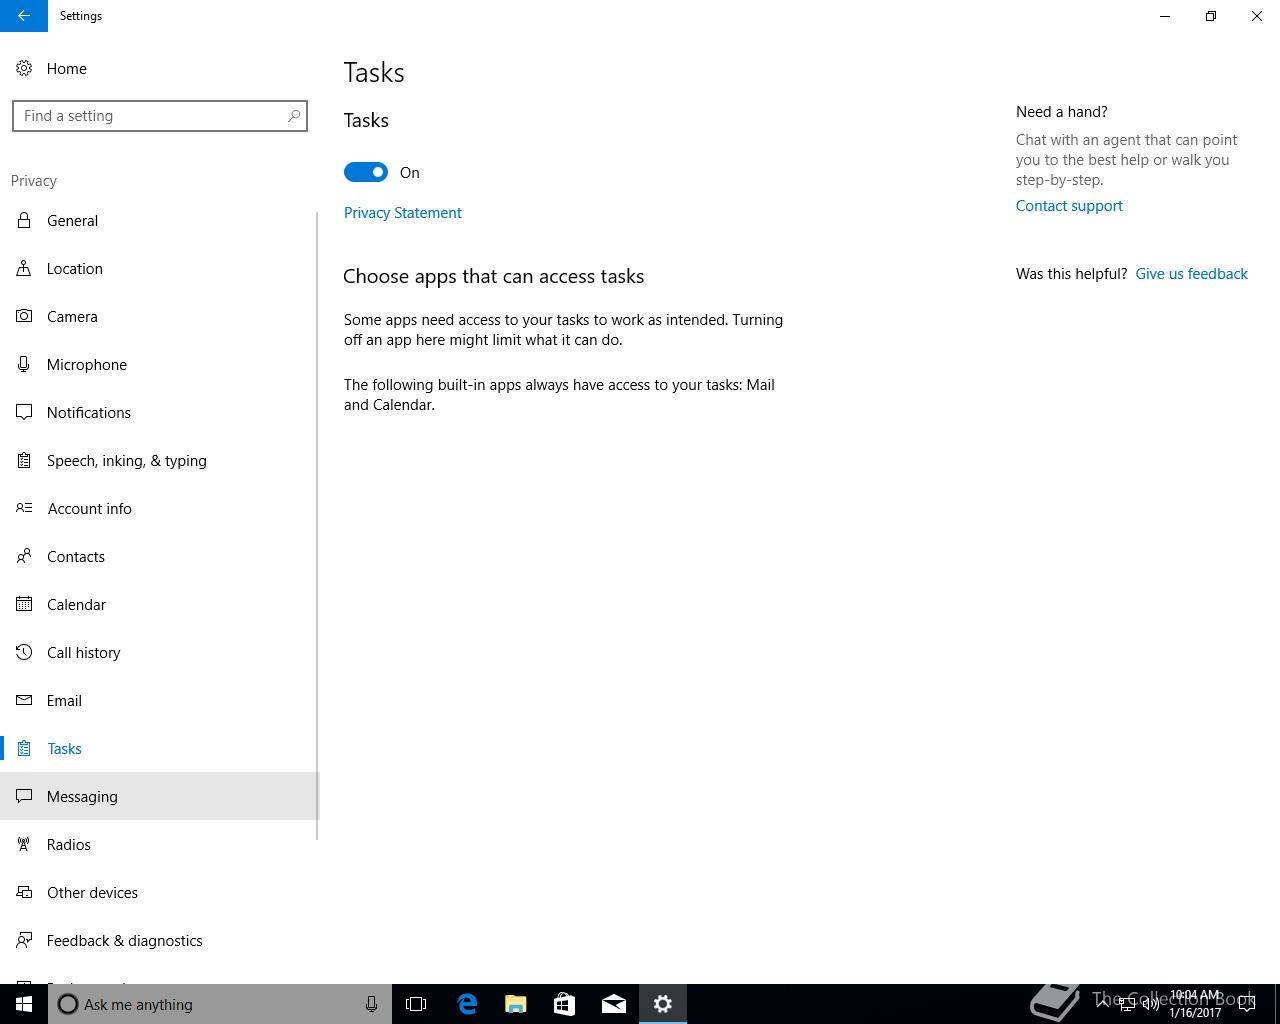Viewport: 1280px width, 1024px height.
Task: Click the Calendar icon in sidebar
Action: 24,604
